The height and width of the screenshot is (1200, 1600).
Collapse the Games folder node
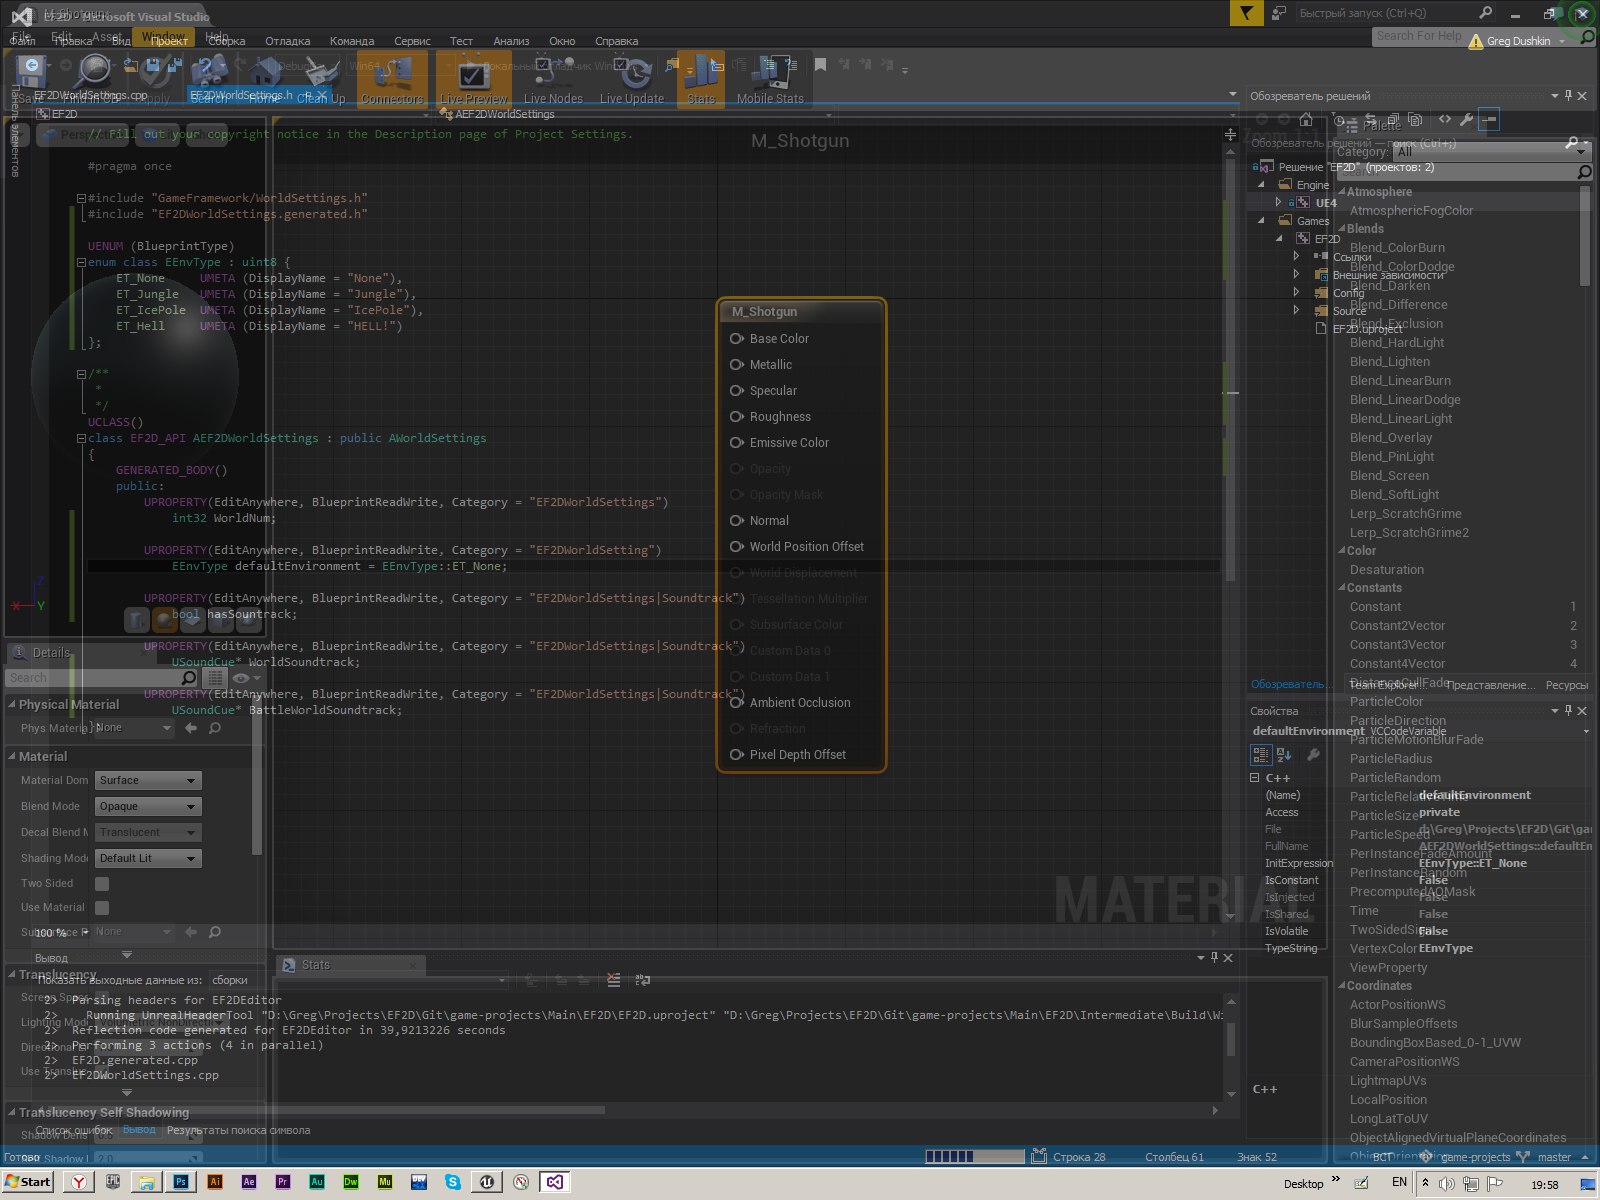[1261, 221]
